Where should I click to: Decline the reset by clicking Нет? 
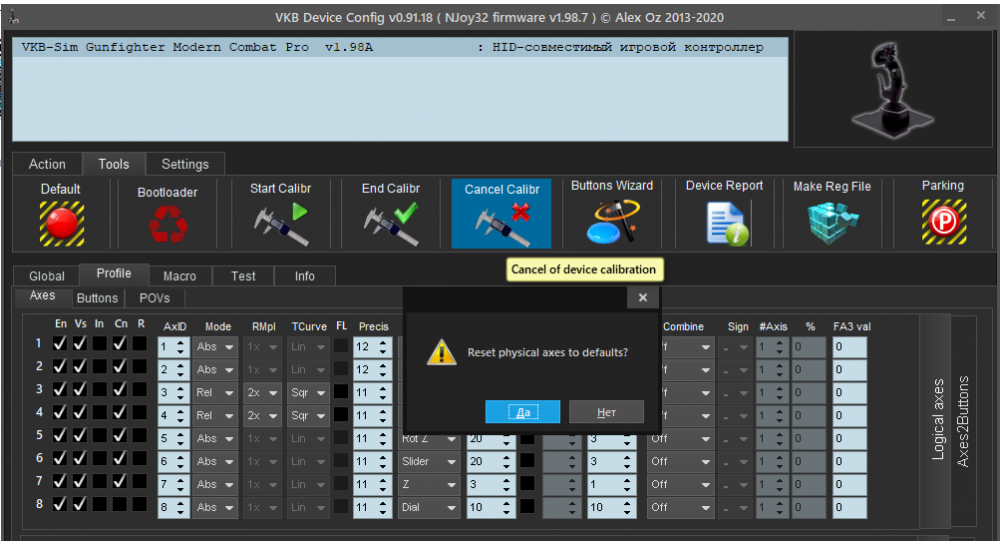(x=606, y=412)
